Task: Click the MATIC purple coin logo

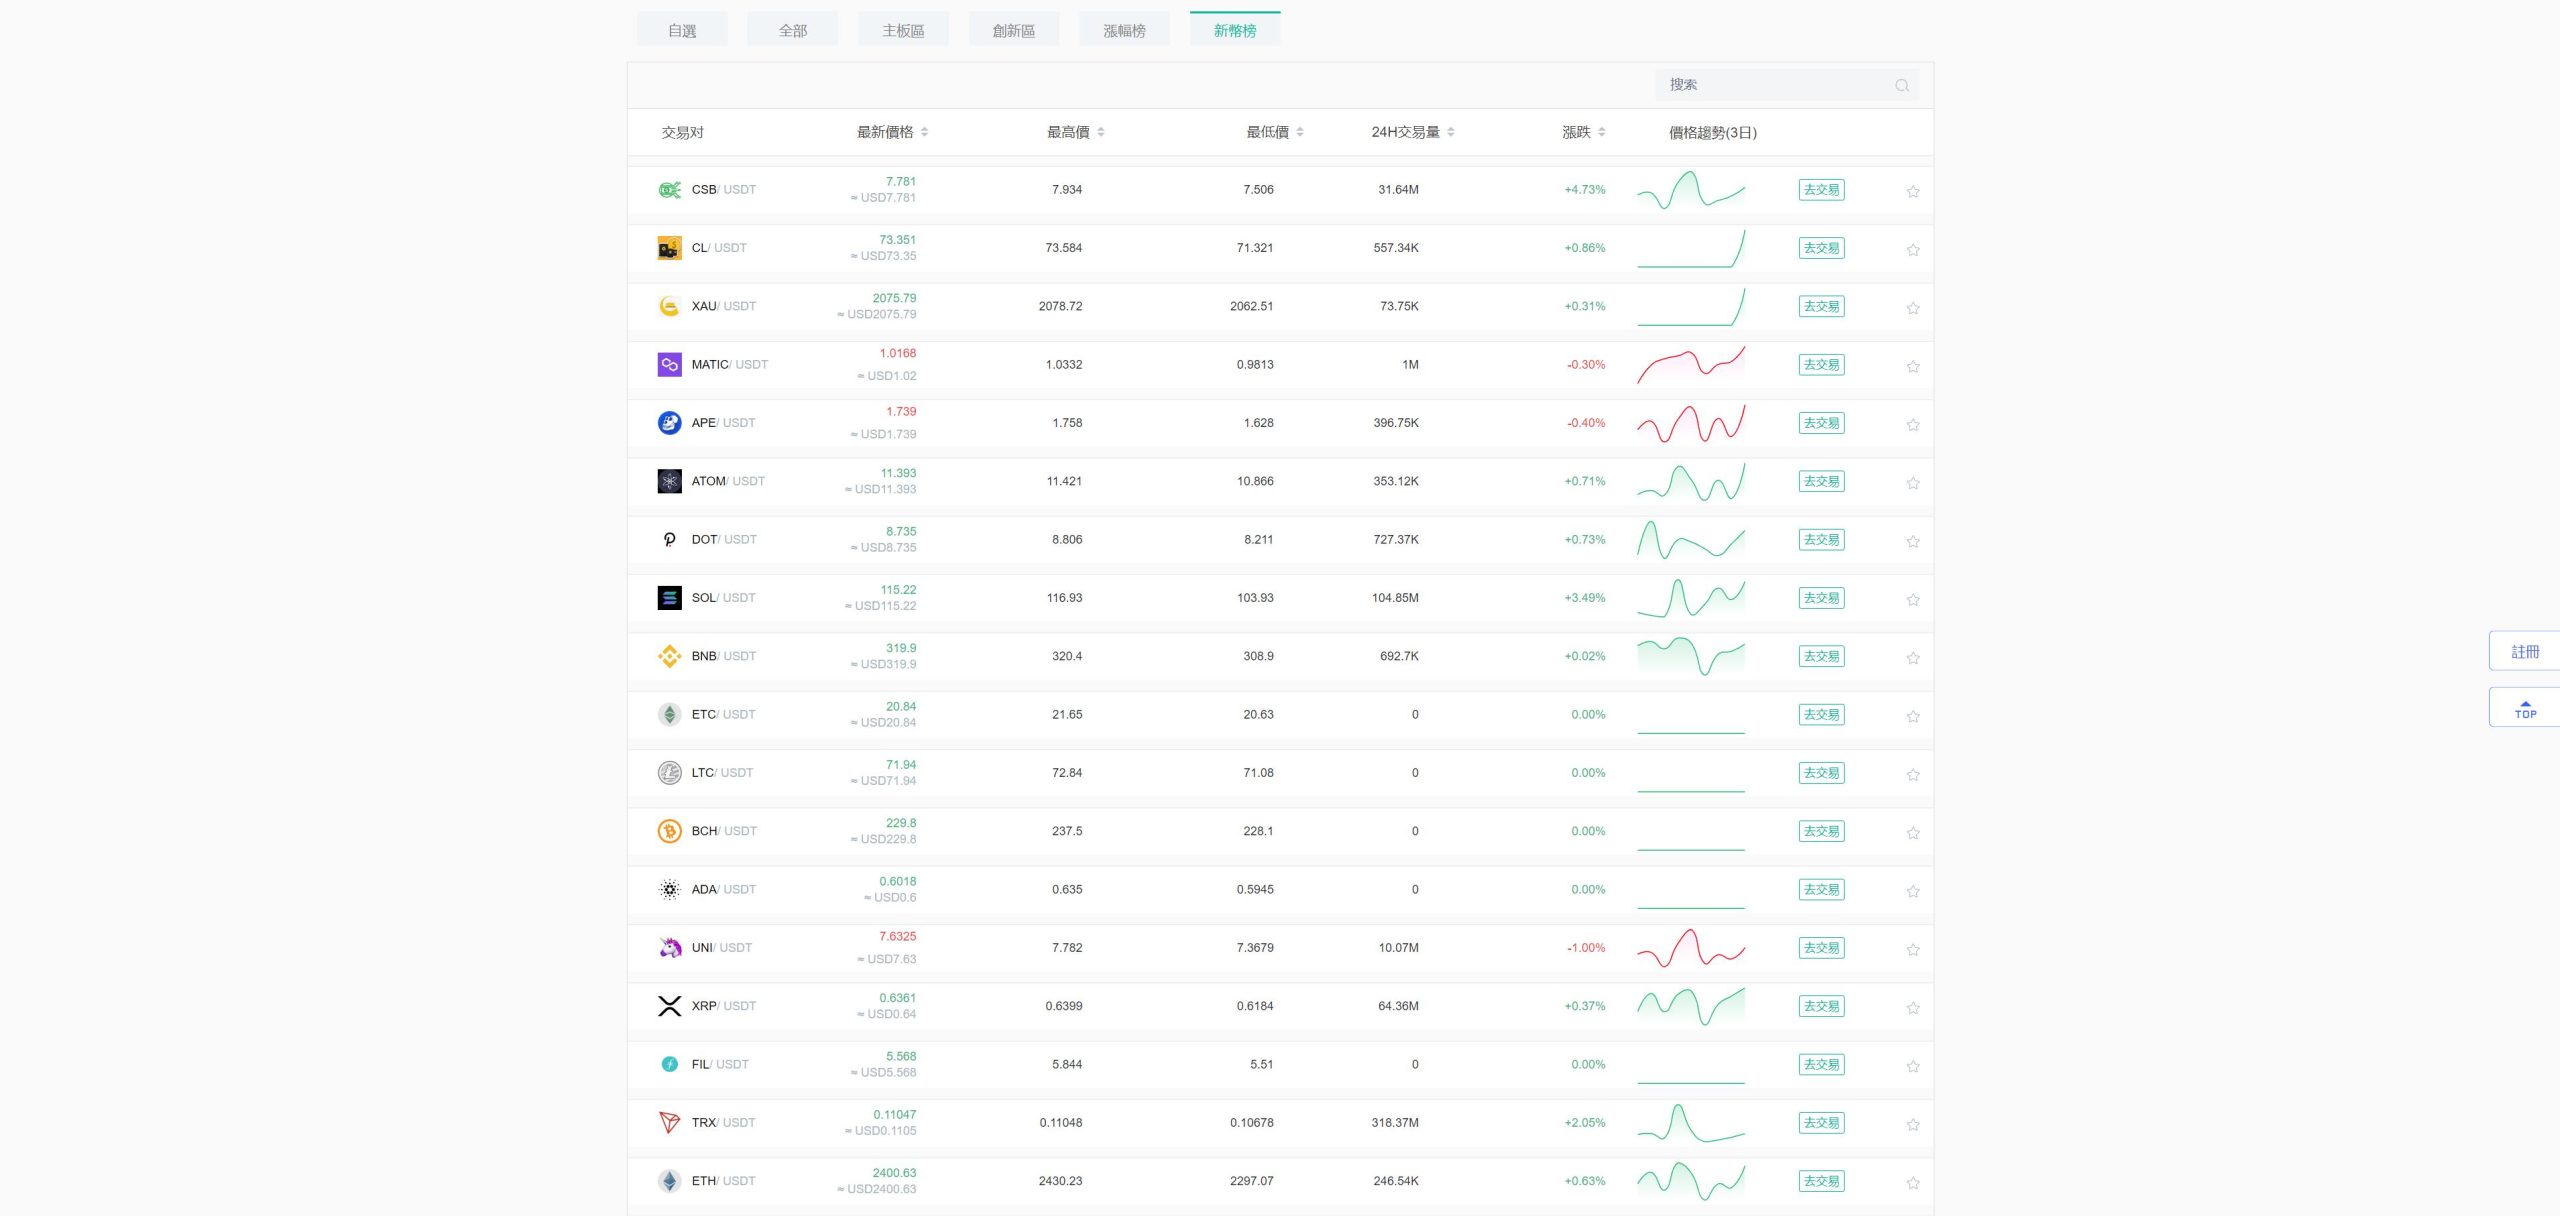Action: pos(669,365)
